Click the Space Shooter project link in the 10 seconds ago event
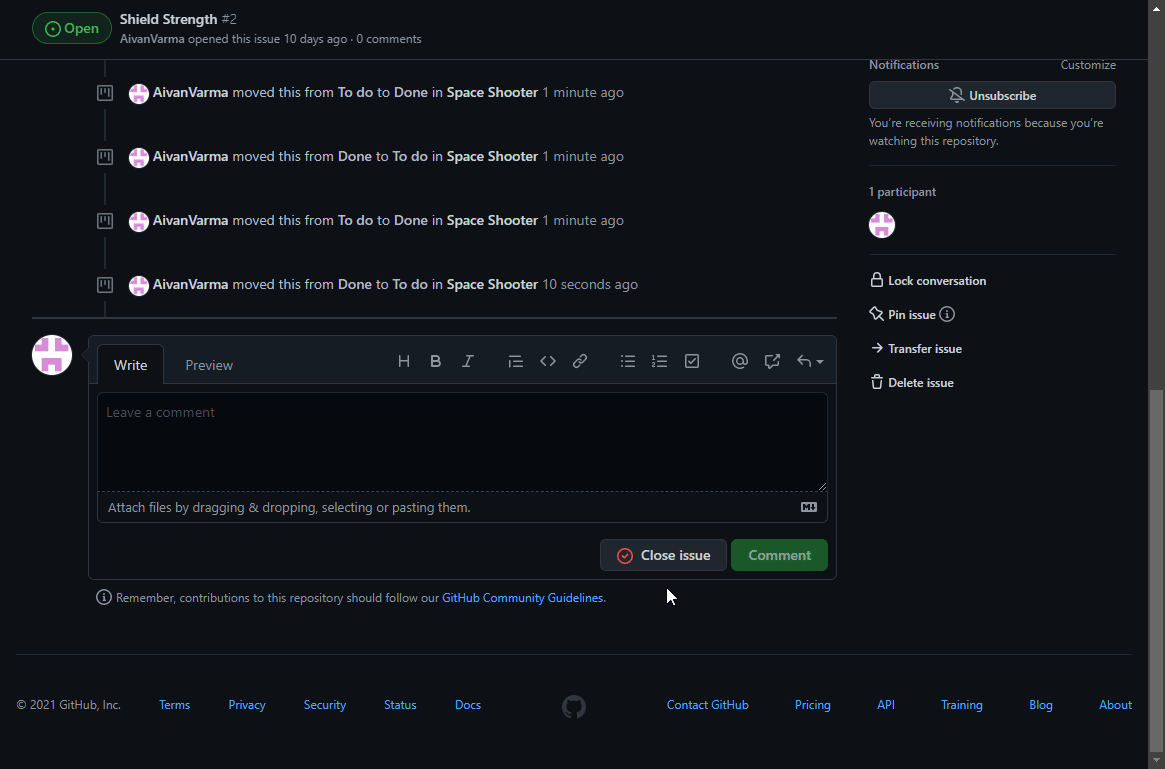The height and width of the screenshot is (769, 1165). click(492, 284)
